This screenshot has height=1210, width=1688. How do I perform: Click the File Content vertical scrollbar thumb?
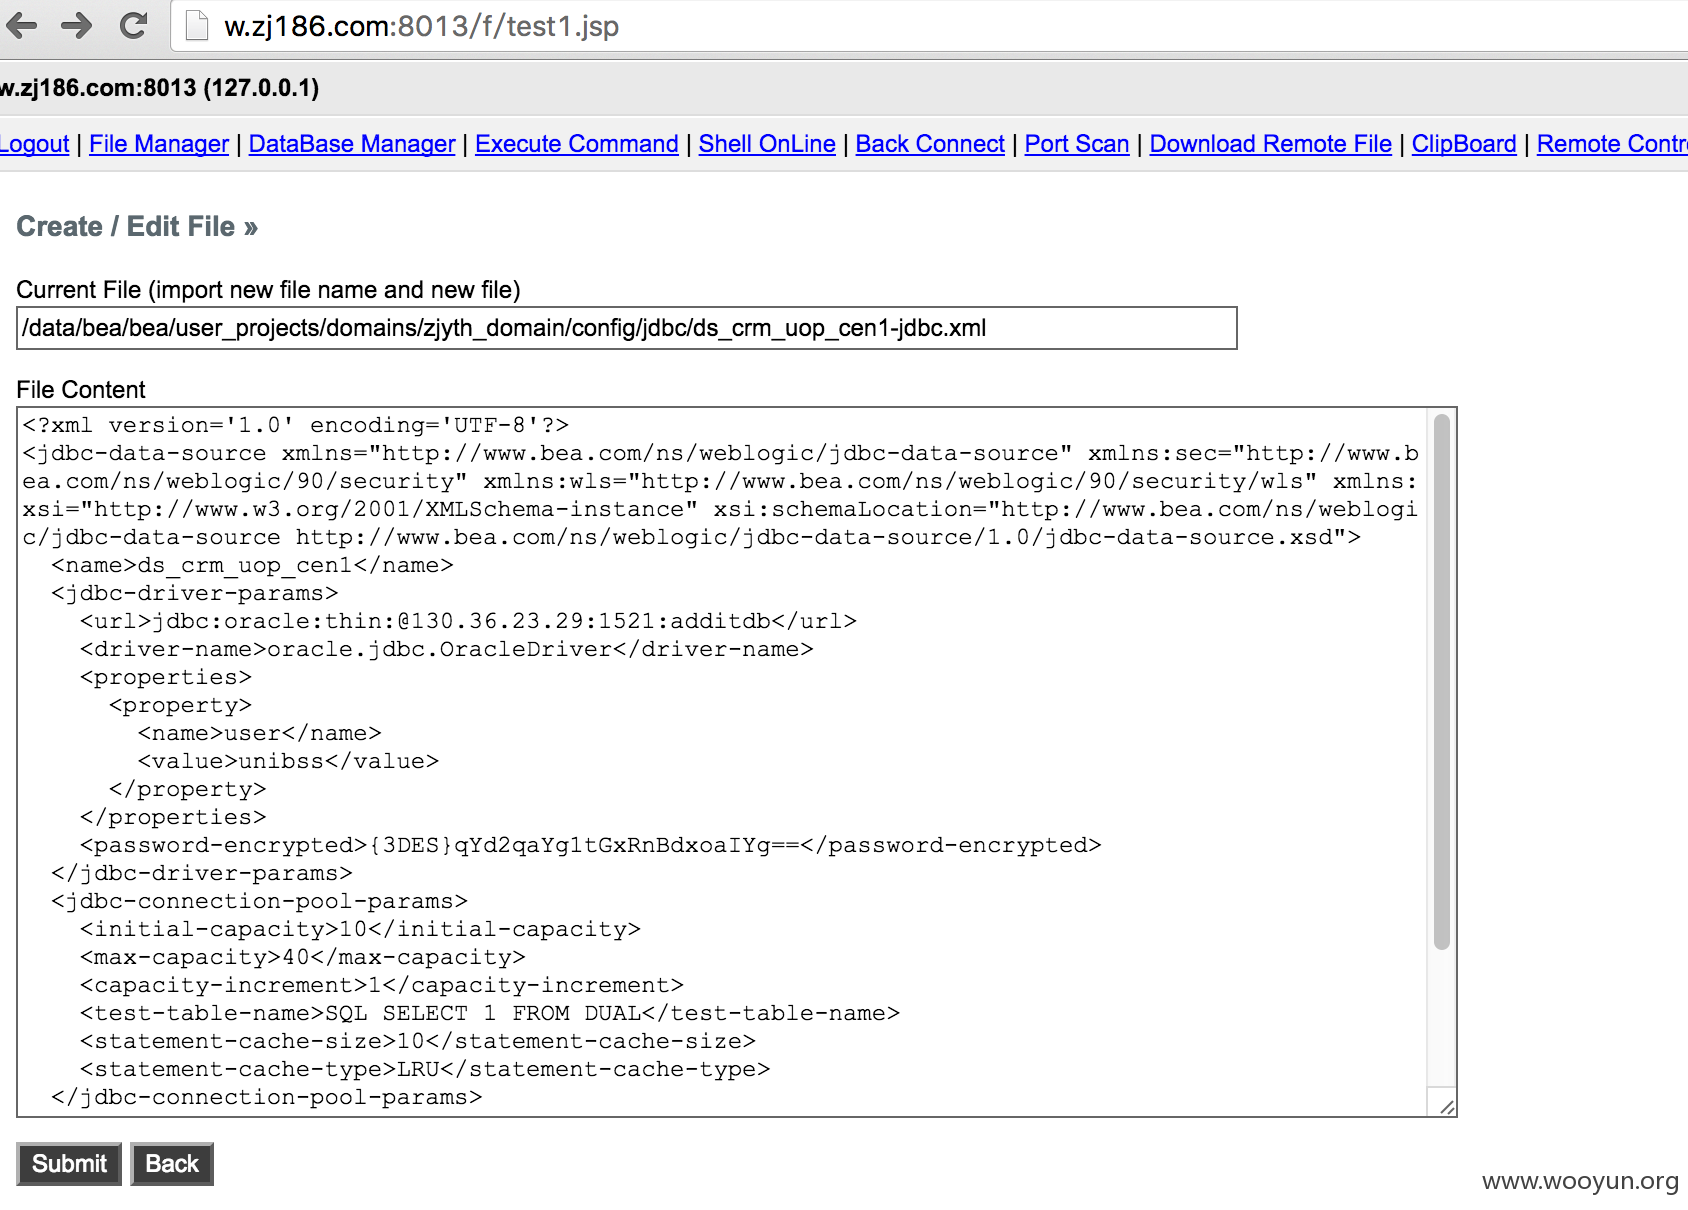pyautogui.click(x=1441, y=681)
